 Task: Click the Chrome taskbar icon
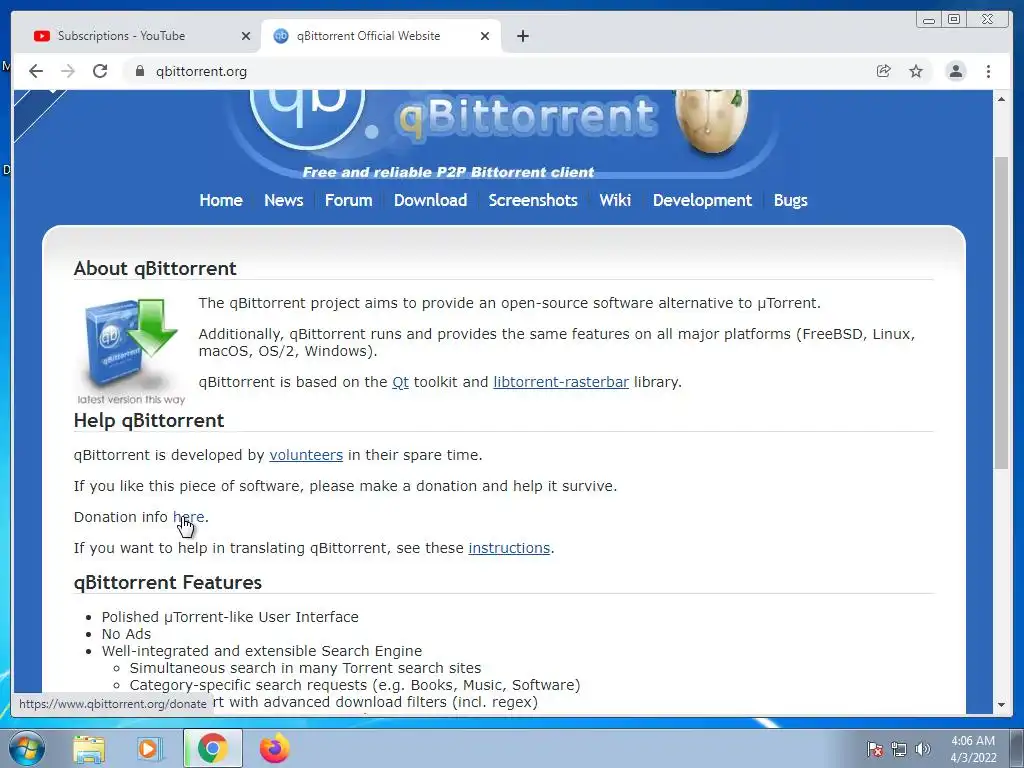point(213,748)
